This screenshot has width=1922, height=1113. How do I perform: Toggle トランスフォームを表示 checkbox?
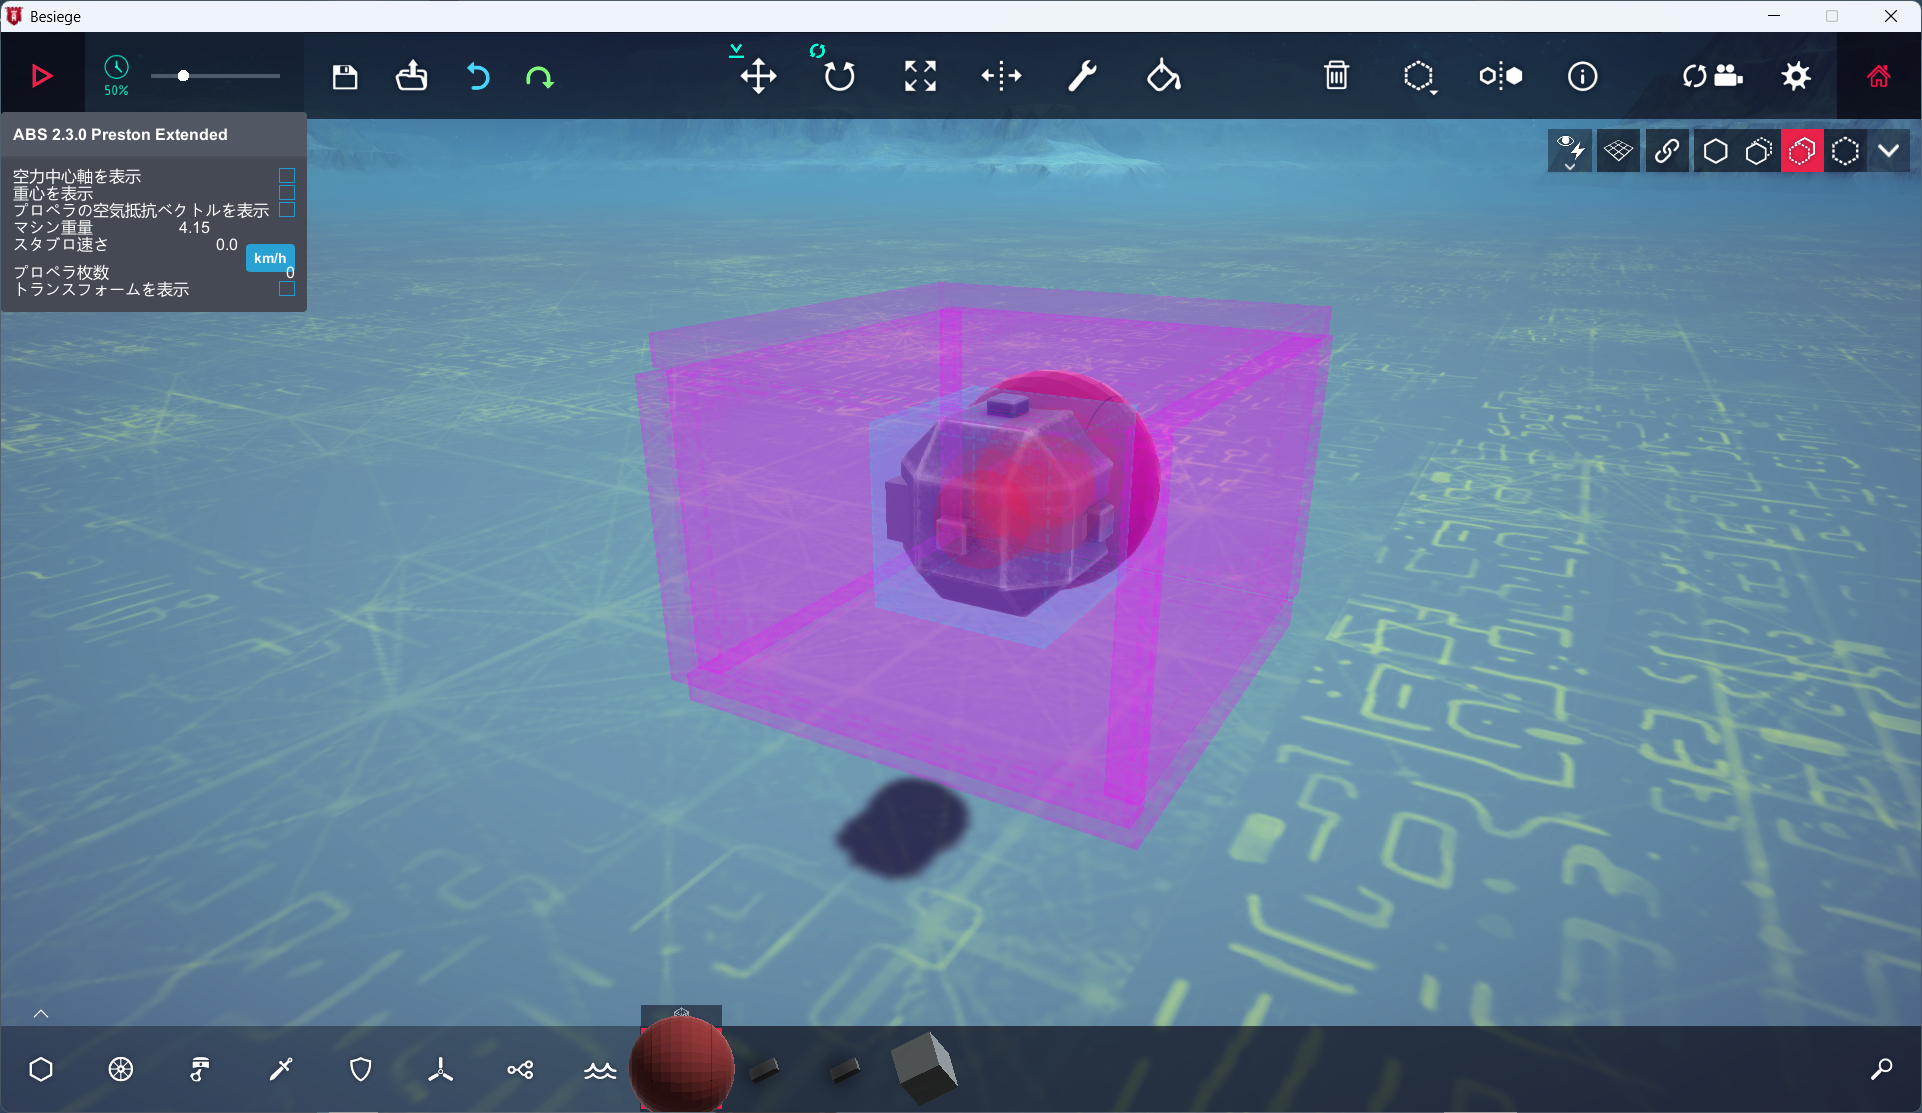click(287, 289)
